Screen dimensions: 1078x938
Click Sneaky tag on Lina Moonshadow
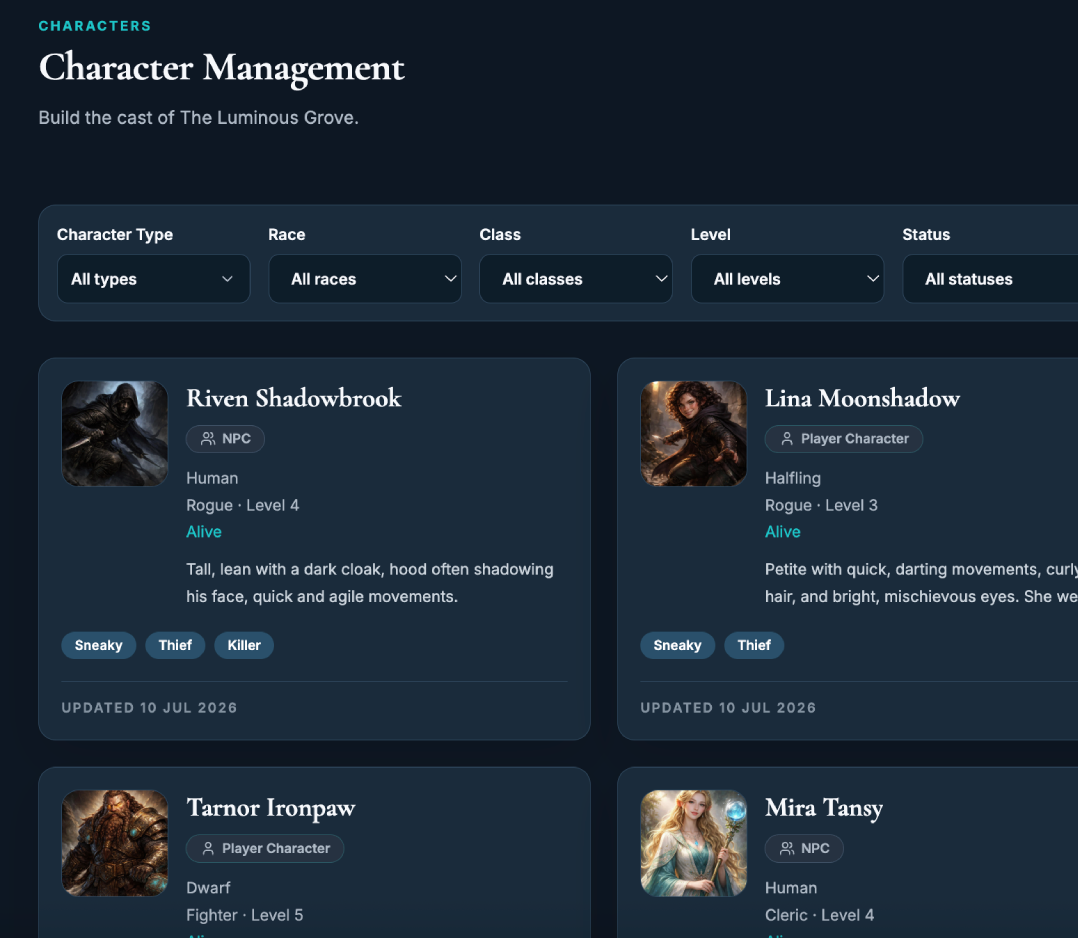[677, 645]
